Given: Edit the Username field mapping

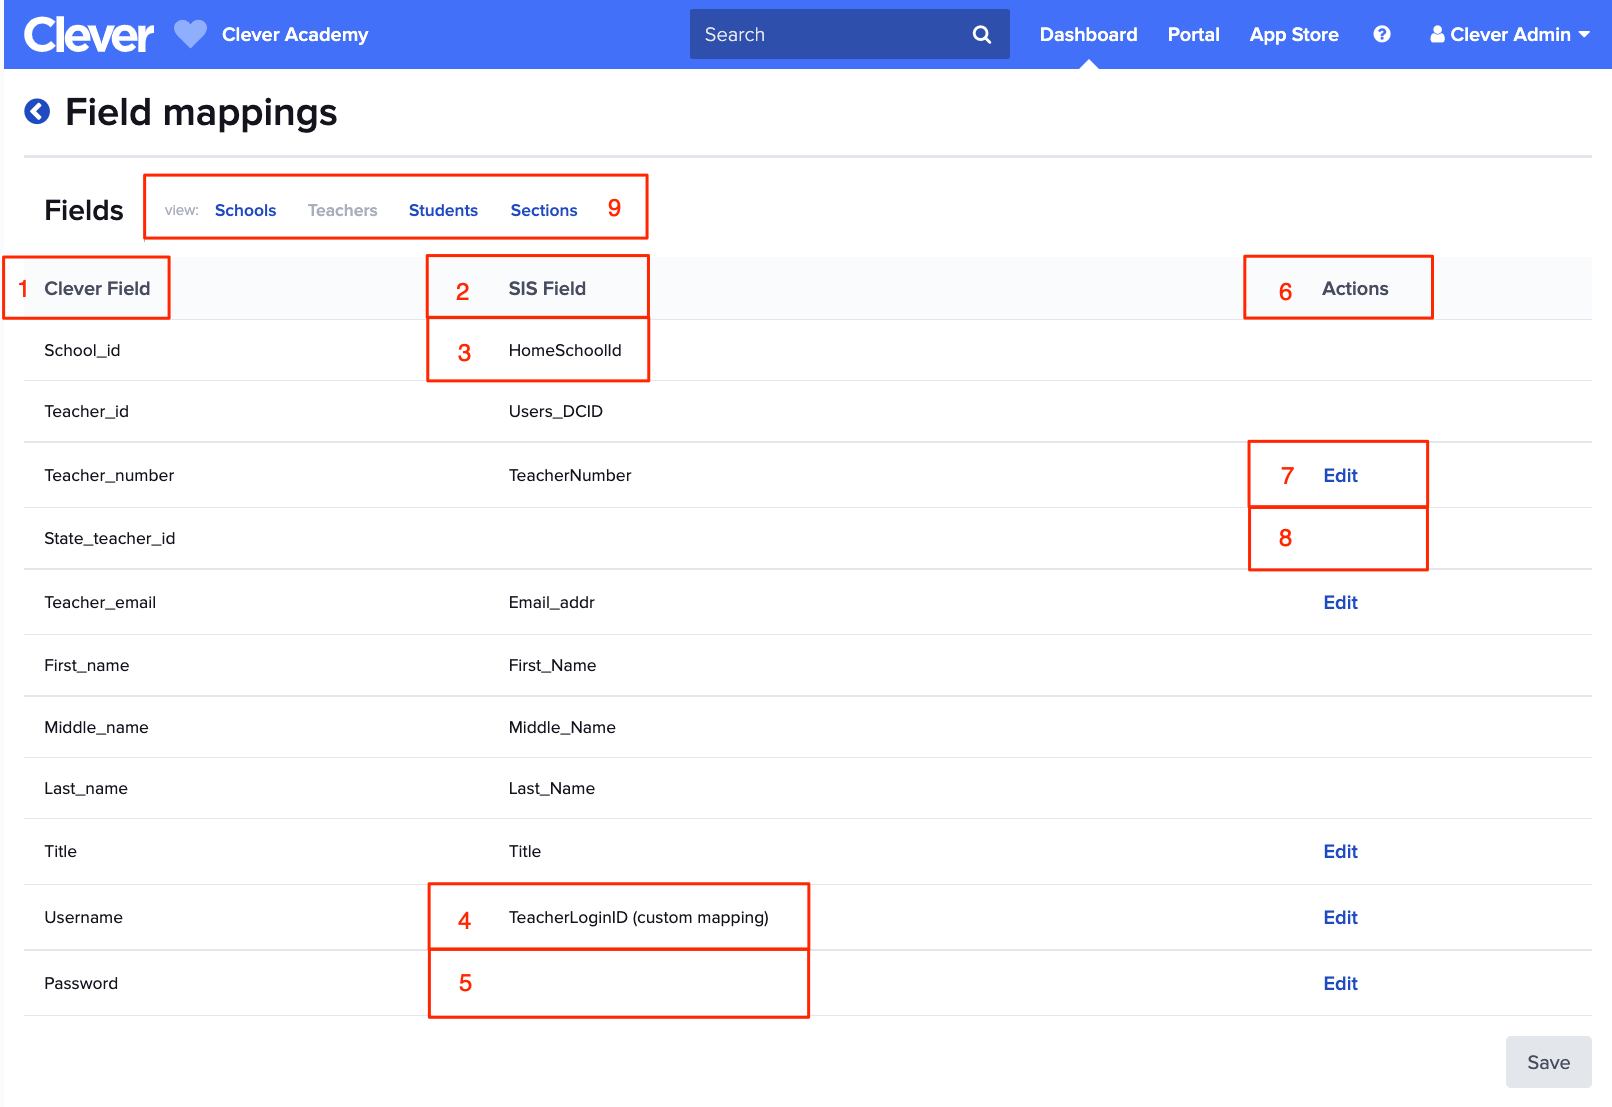Looking at the screenshot, I should 1340,917.
